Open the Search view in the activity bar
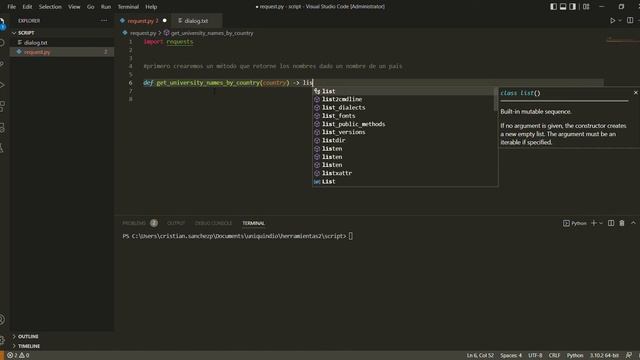Screen dimensions: 640x360 tap(2, 43)
